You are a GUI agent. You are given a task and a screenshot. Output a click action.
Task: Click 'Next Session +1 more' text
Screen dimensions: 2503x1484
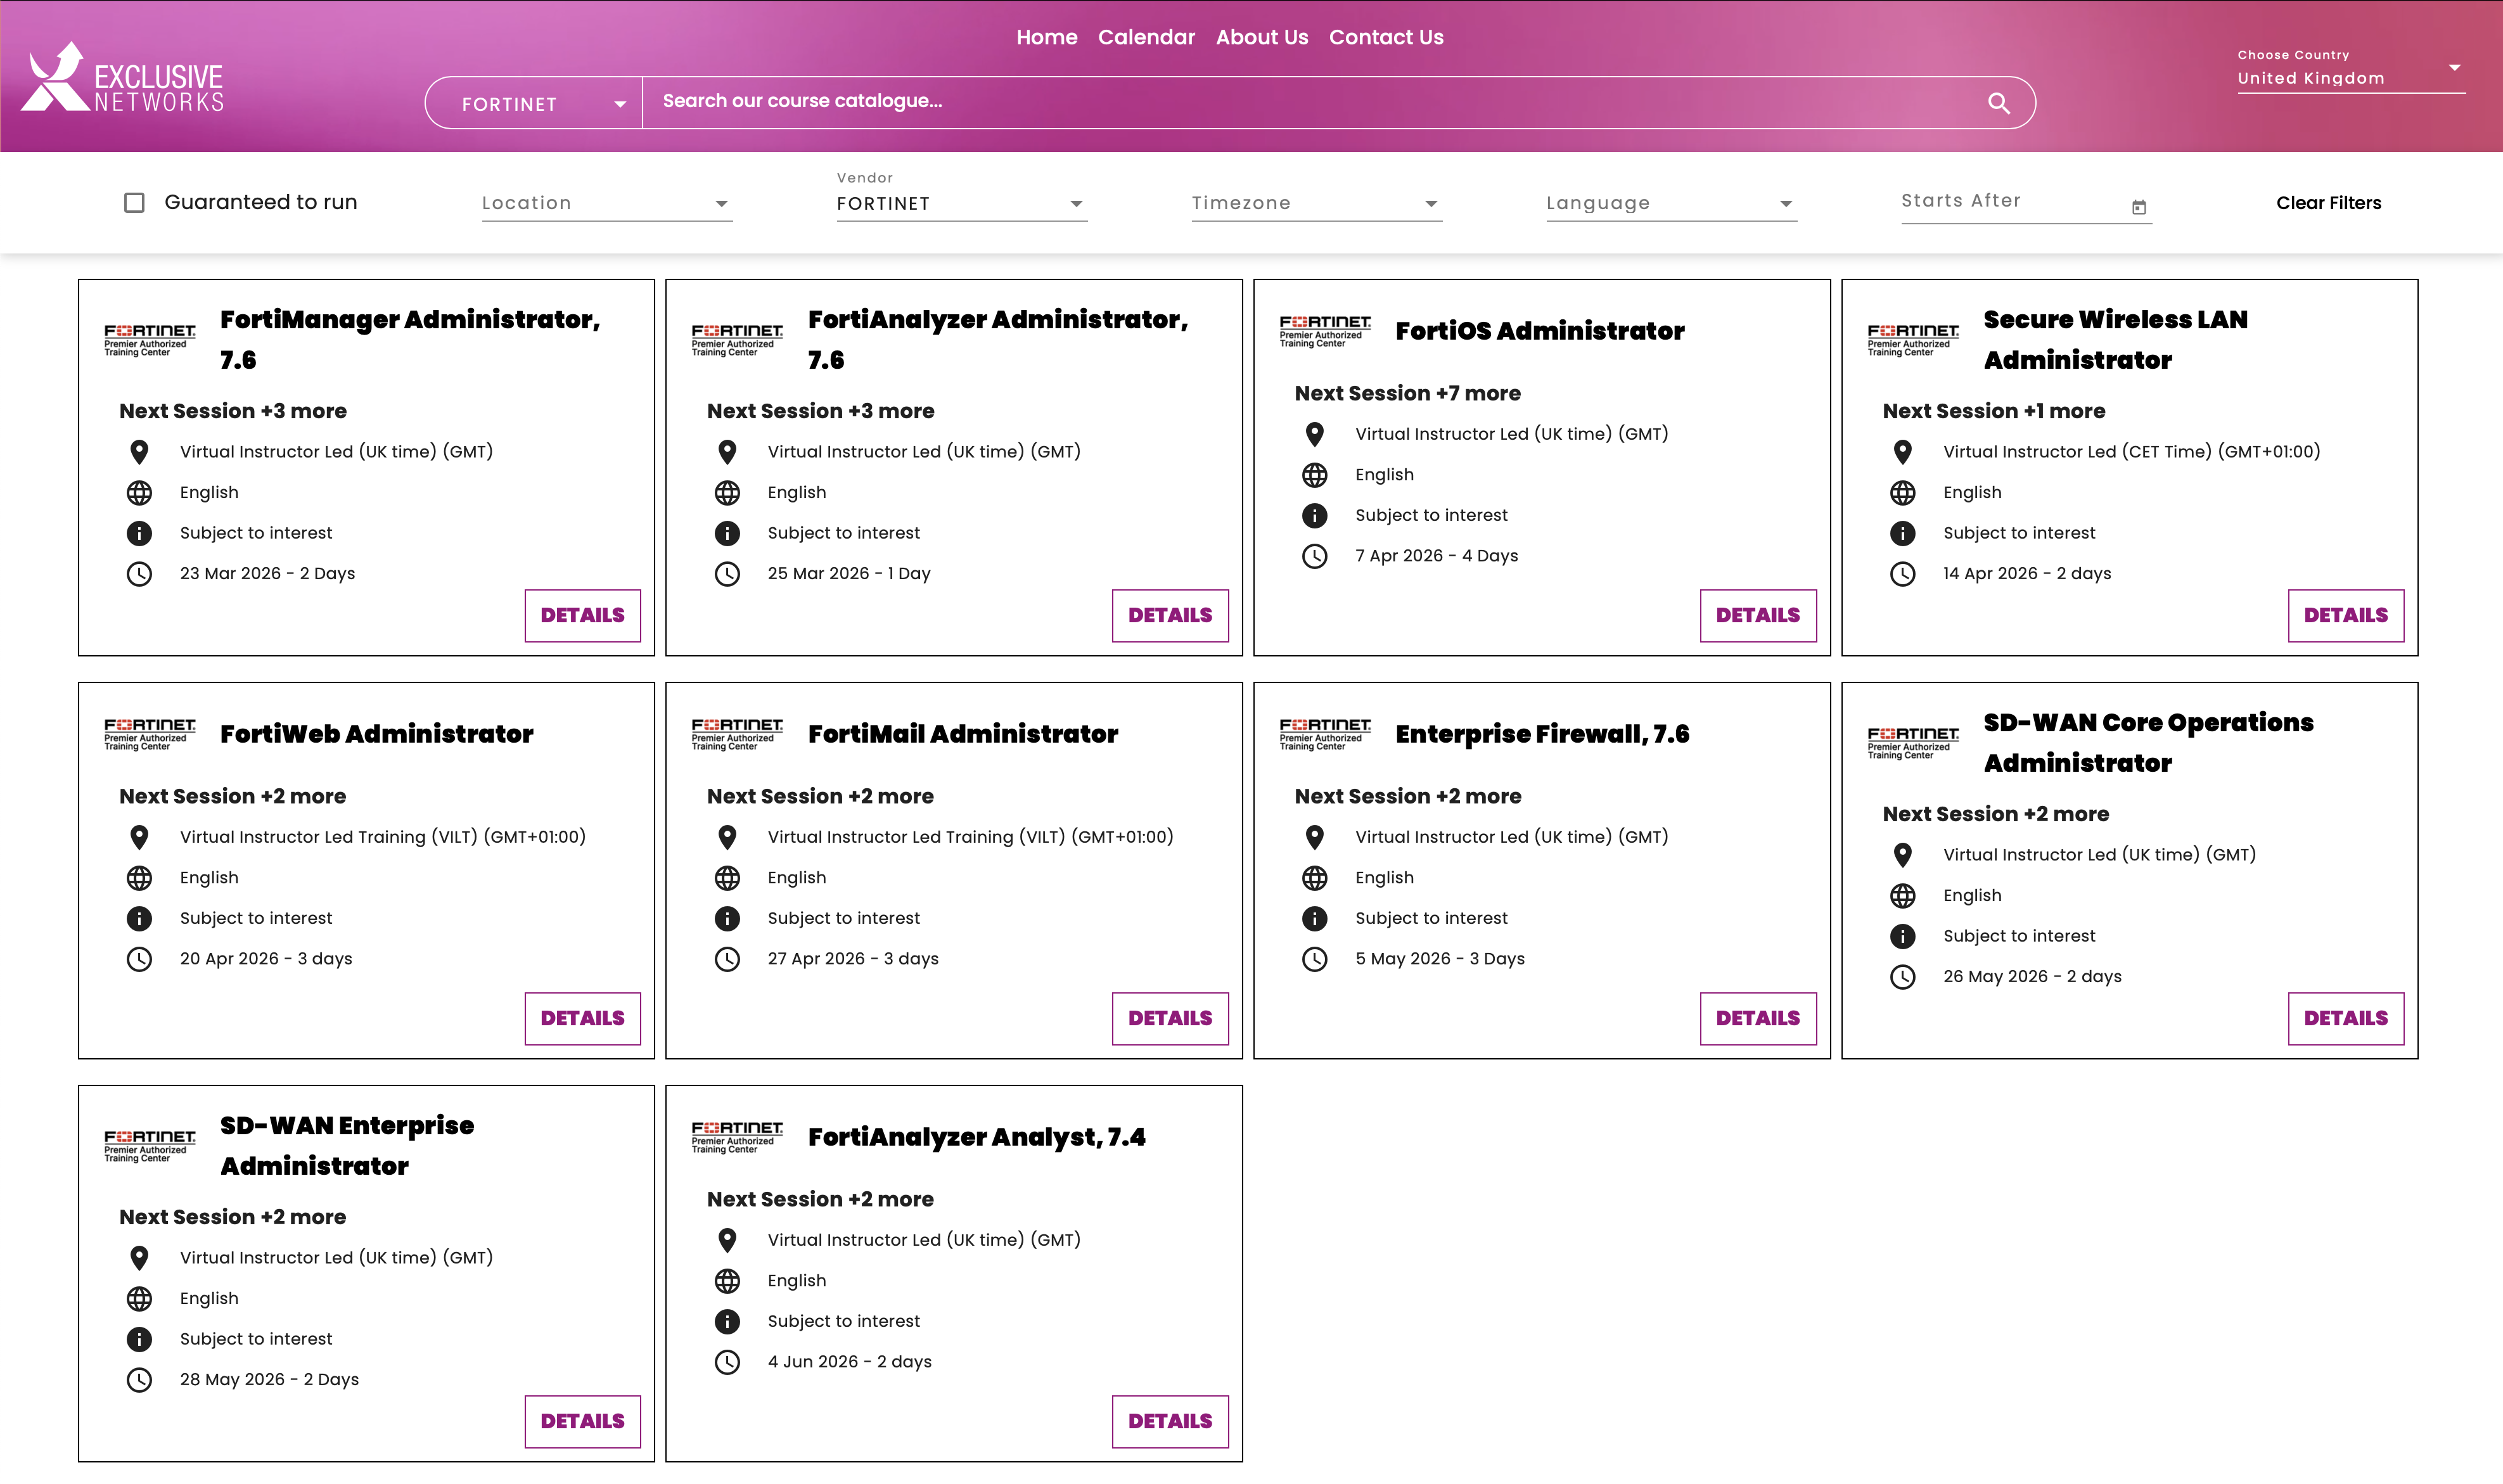[x=1993, y=411]
